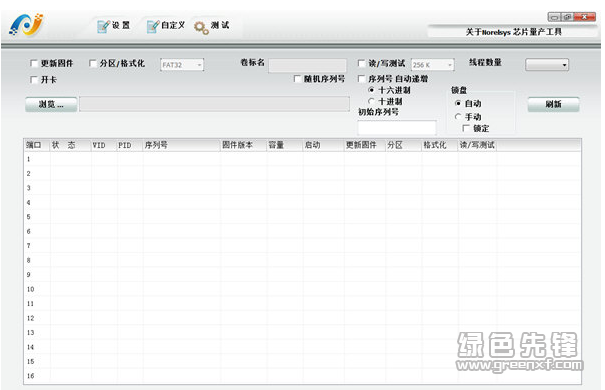The image size is (605, 390).
Task: Enable the 更新固件 checkbox
Action: [34, 63]
